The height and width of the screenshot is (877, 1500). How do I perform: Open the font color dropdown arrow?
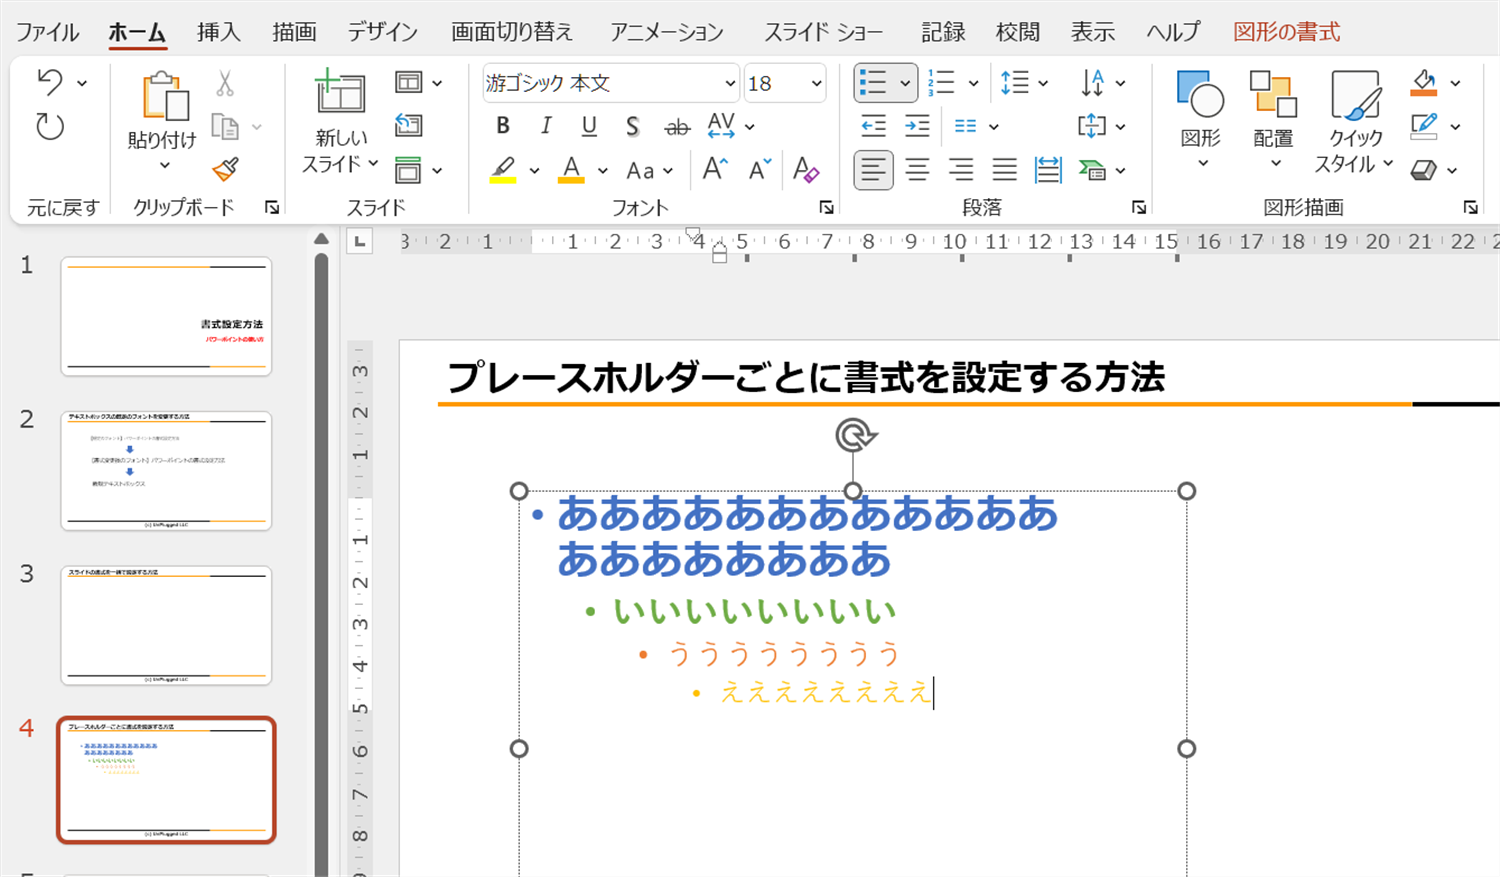(x=601, y=170)
